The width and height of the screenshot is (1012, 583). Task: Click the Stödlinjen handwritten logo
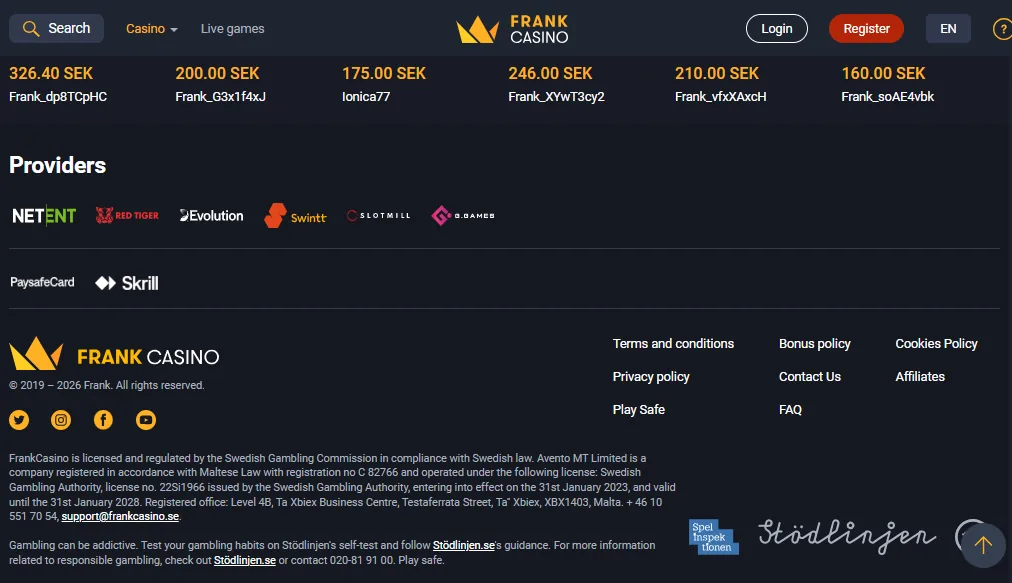847,536
